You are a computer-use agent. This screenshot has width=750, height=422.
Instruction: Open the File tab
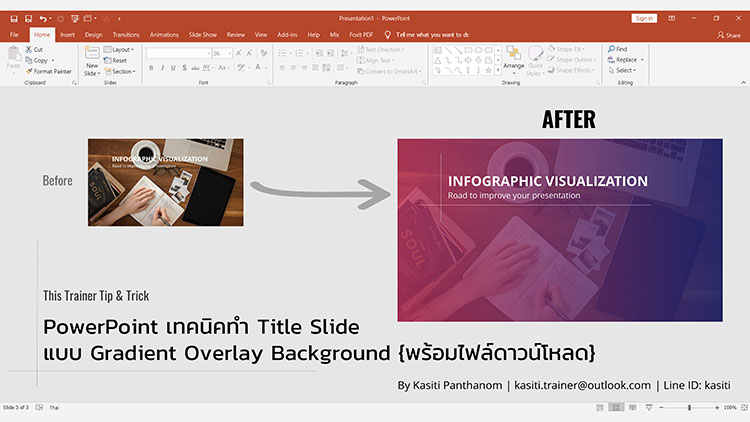coord(14,34)
